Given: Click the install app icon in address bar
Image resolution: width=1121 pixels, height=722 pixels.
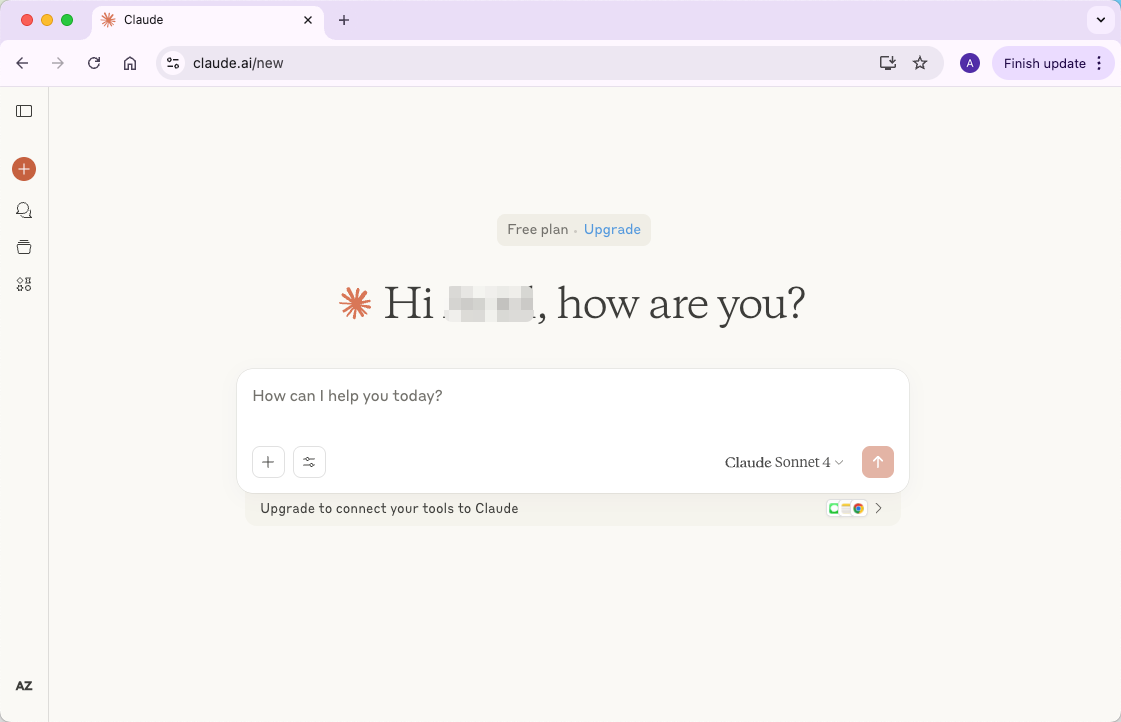Looking at the screenshot, I should [887, 63].
